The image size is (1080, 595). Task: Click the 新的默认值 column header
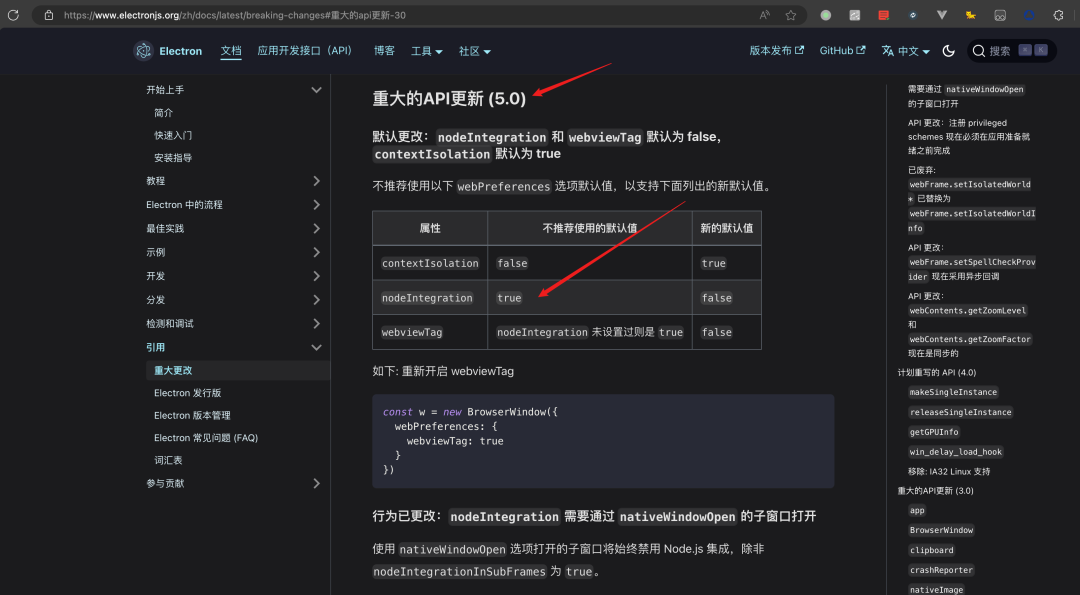click(x=727, y=228)
